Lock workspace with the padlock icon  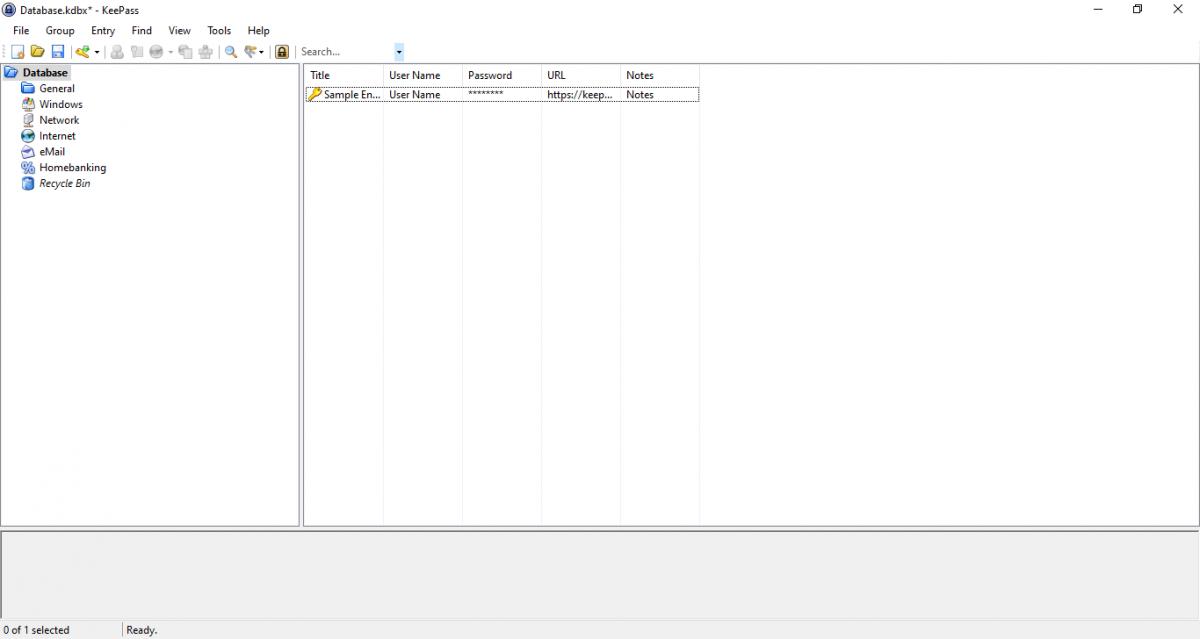282,51
